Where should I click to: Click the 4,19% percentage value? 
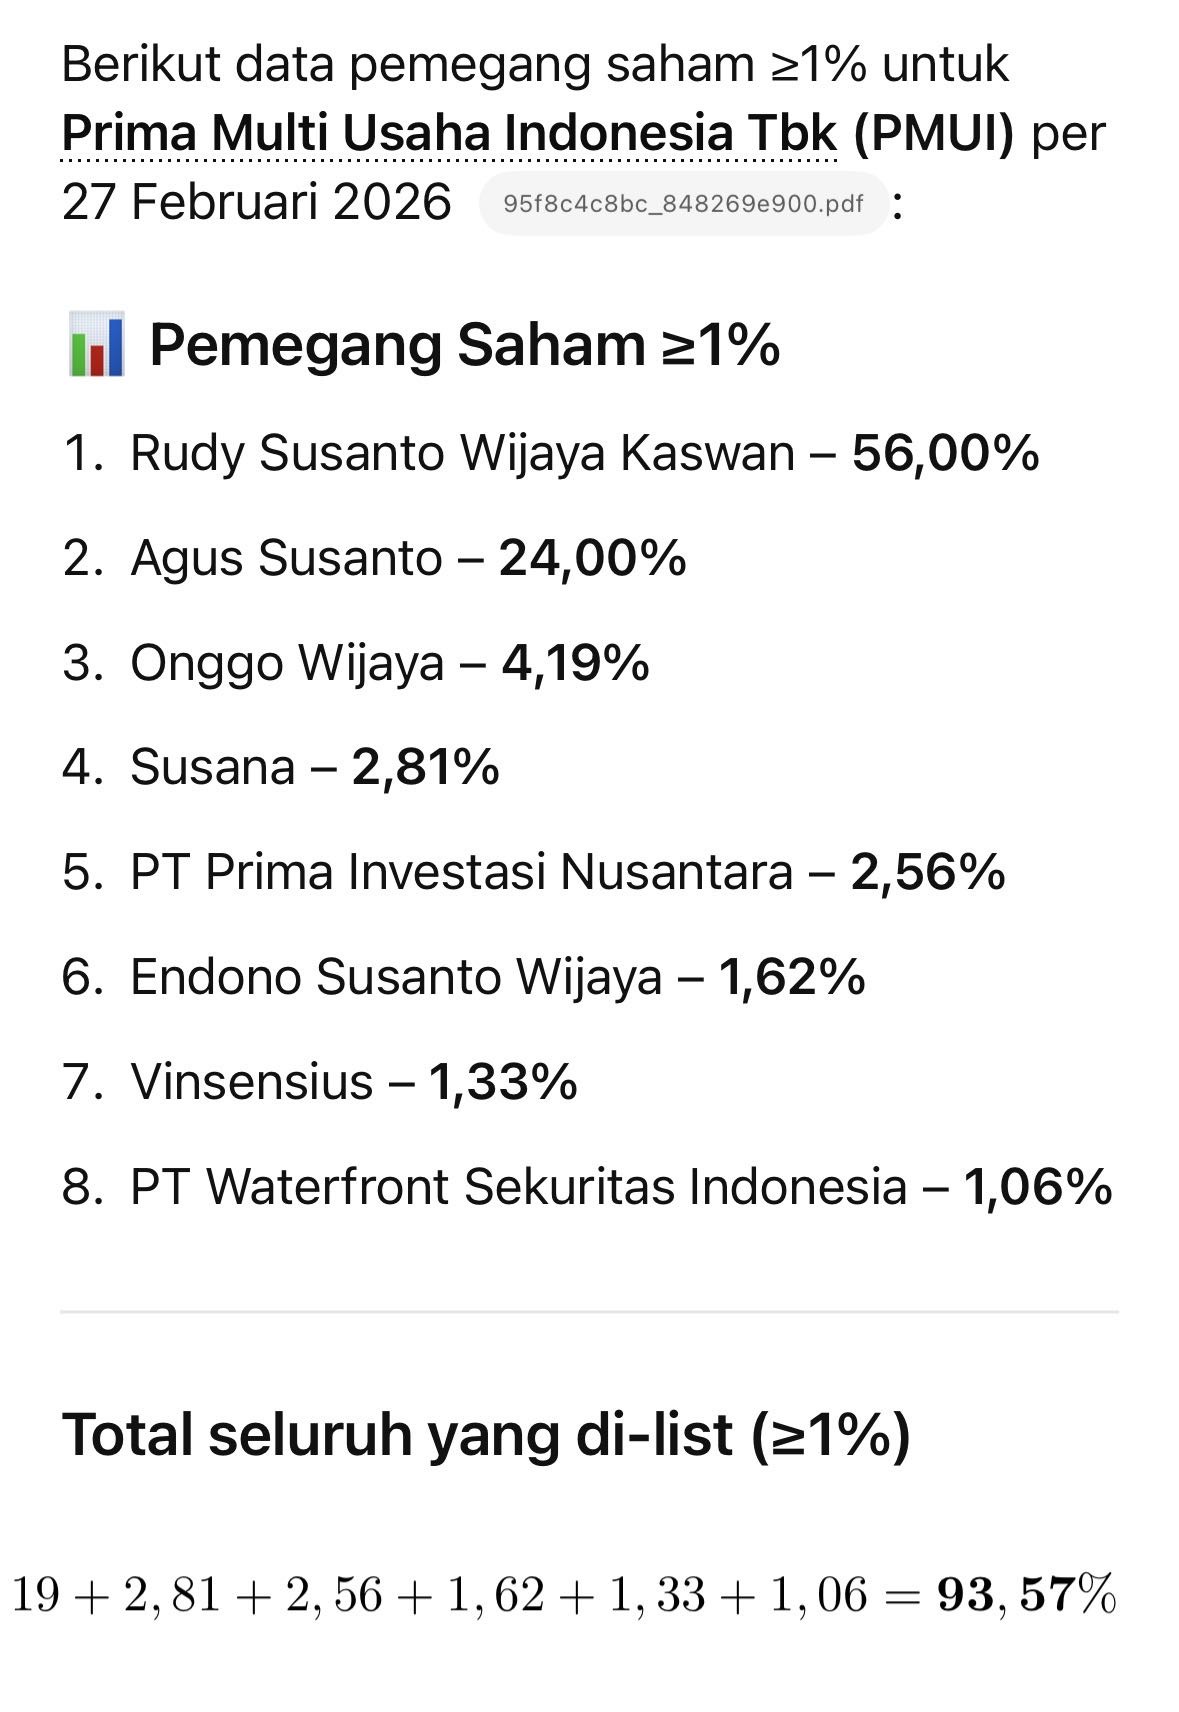(575, 663)
